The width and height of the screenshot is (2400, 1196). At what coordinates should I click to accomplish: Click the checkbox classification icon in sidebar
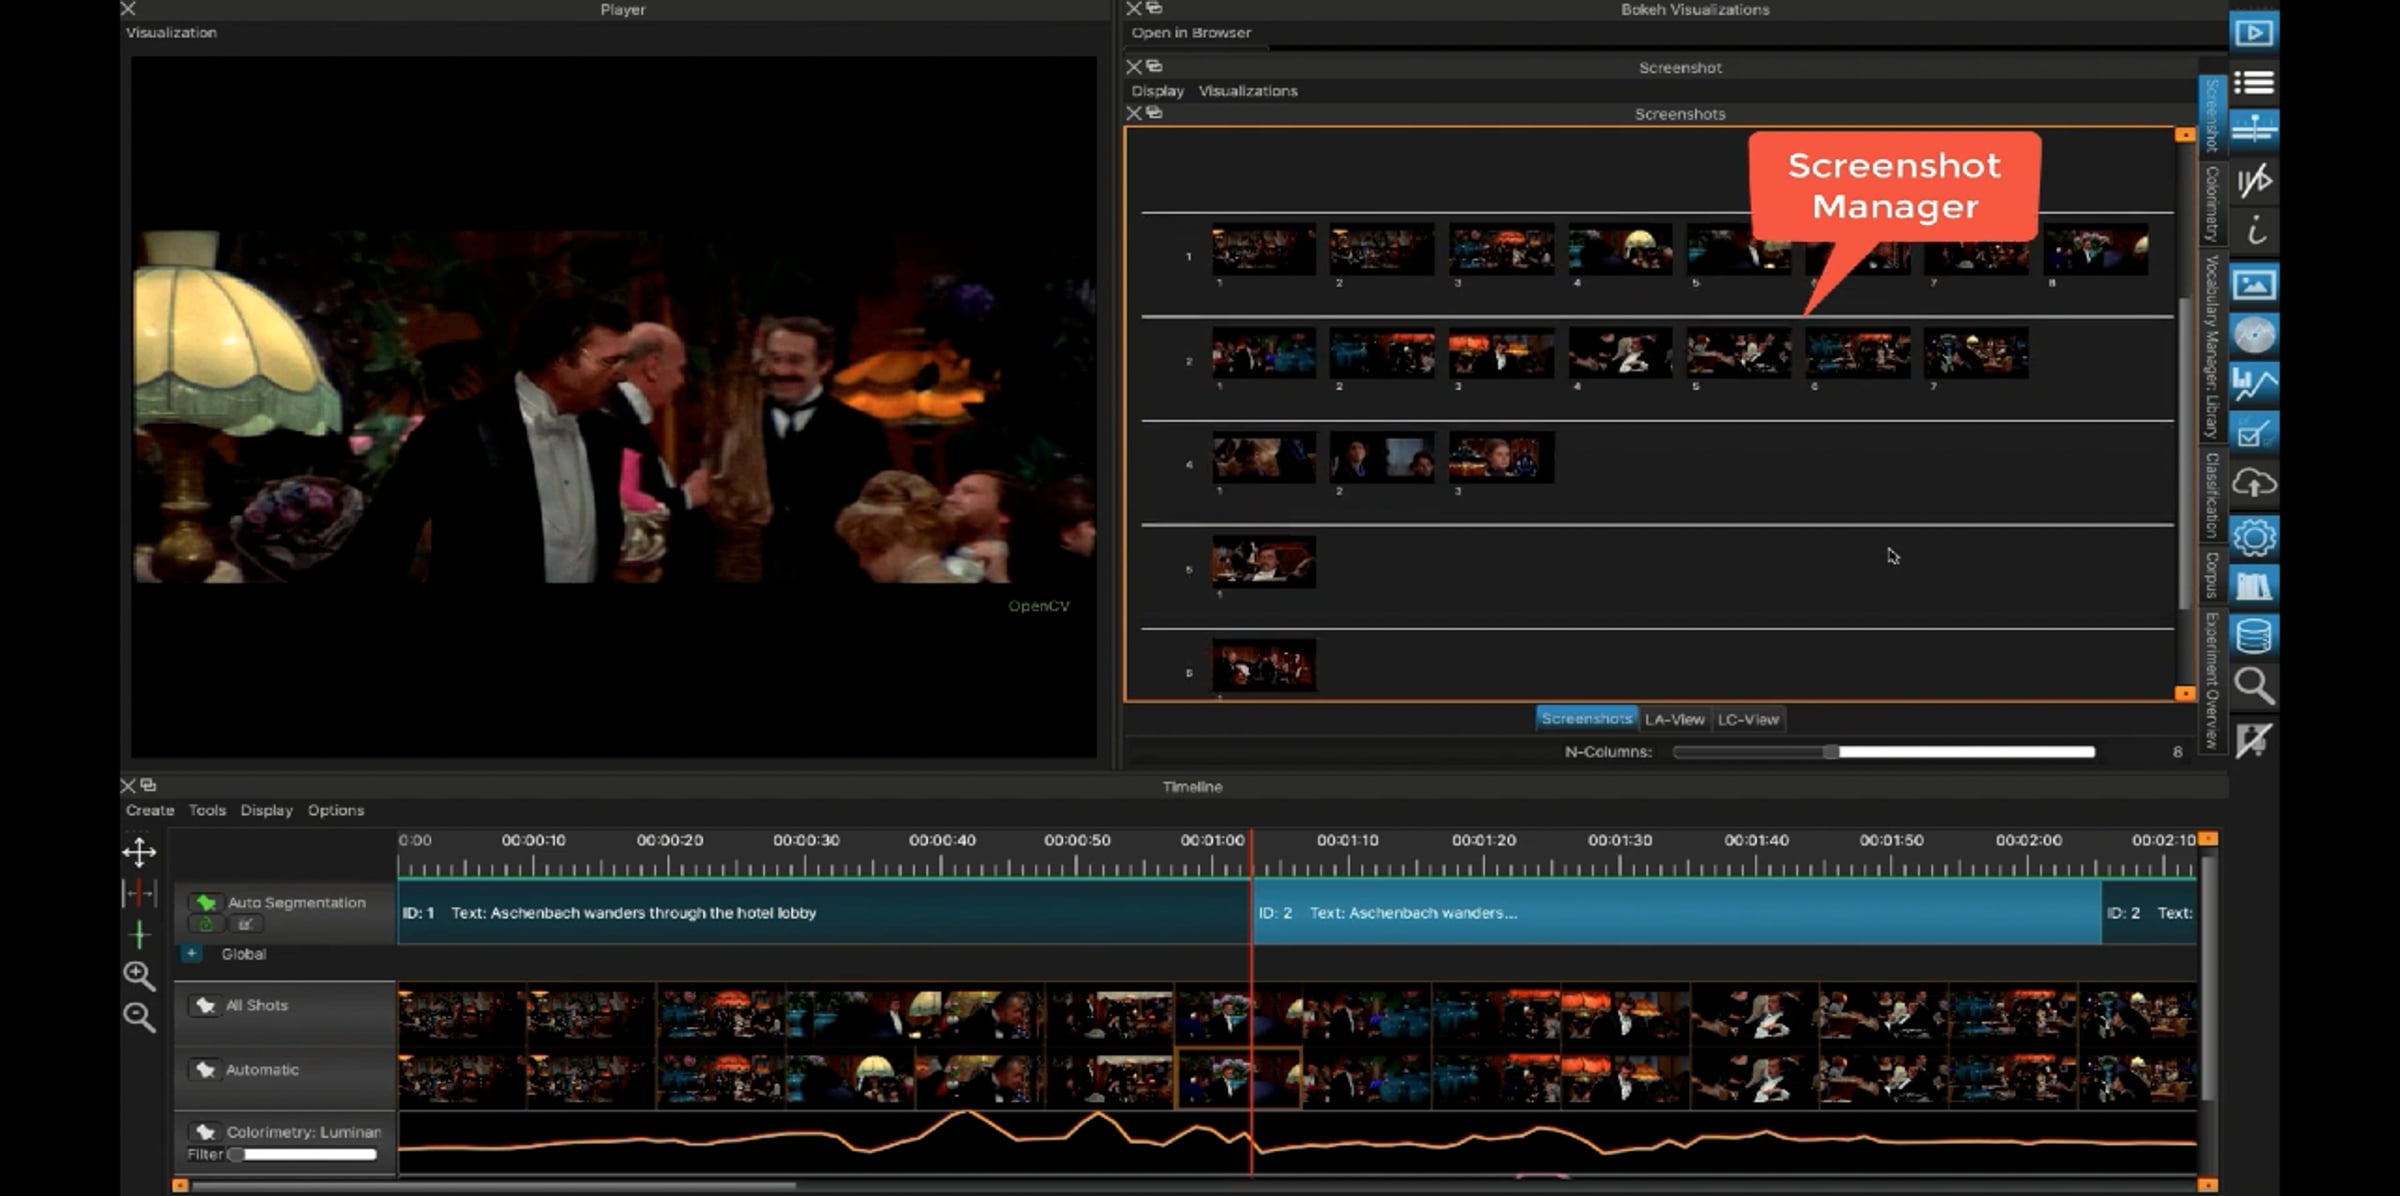click(2253, 433)
